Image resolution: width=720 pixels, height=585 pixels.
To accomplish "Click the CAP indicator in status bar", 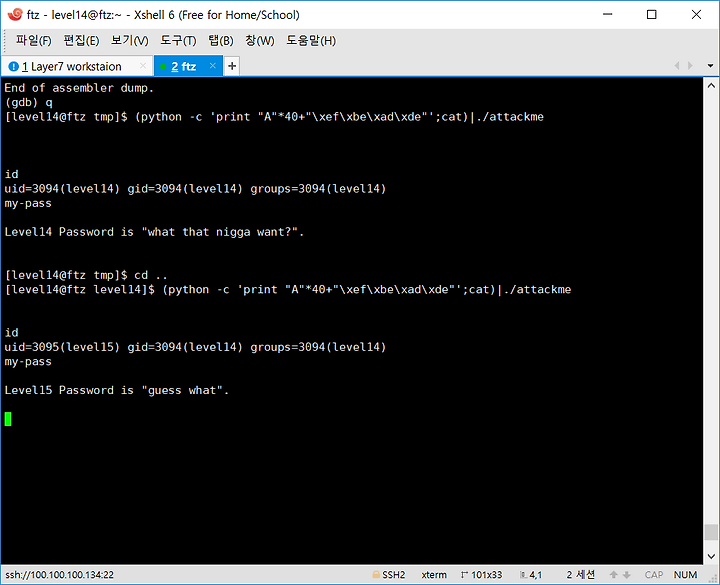I will click(x=653, y=575).
